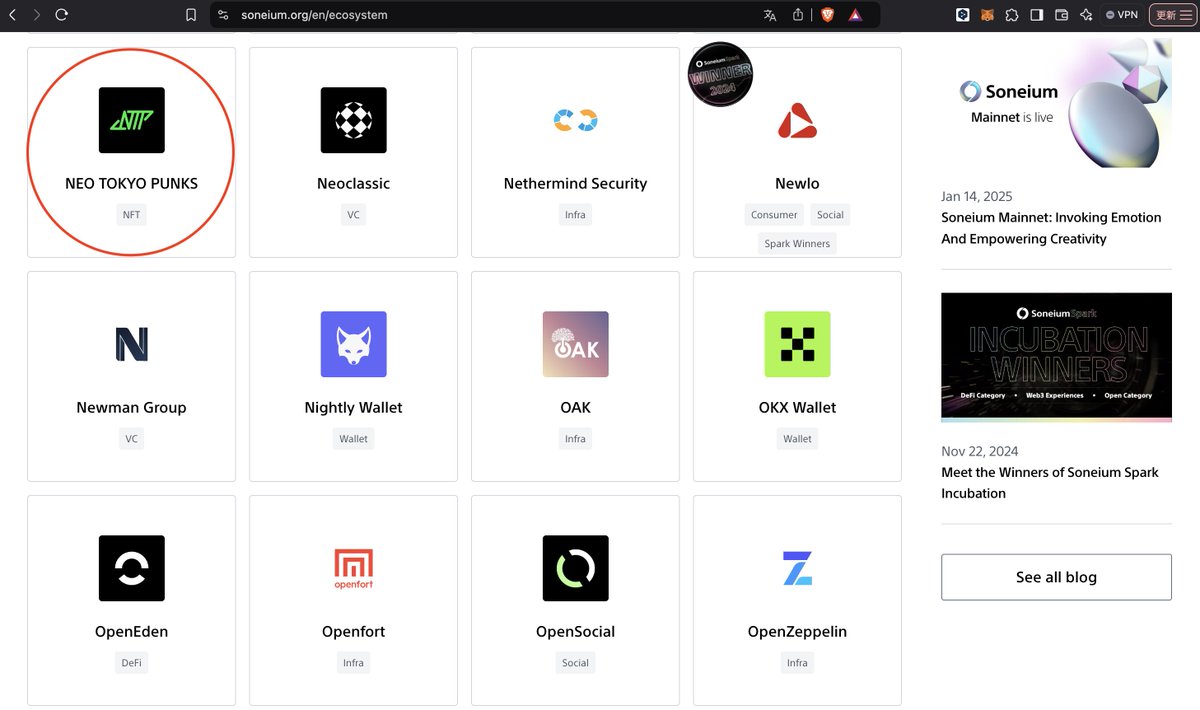Open the Newman Group card title

pos(132,407)
